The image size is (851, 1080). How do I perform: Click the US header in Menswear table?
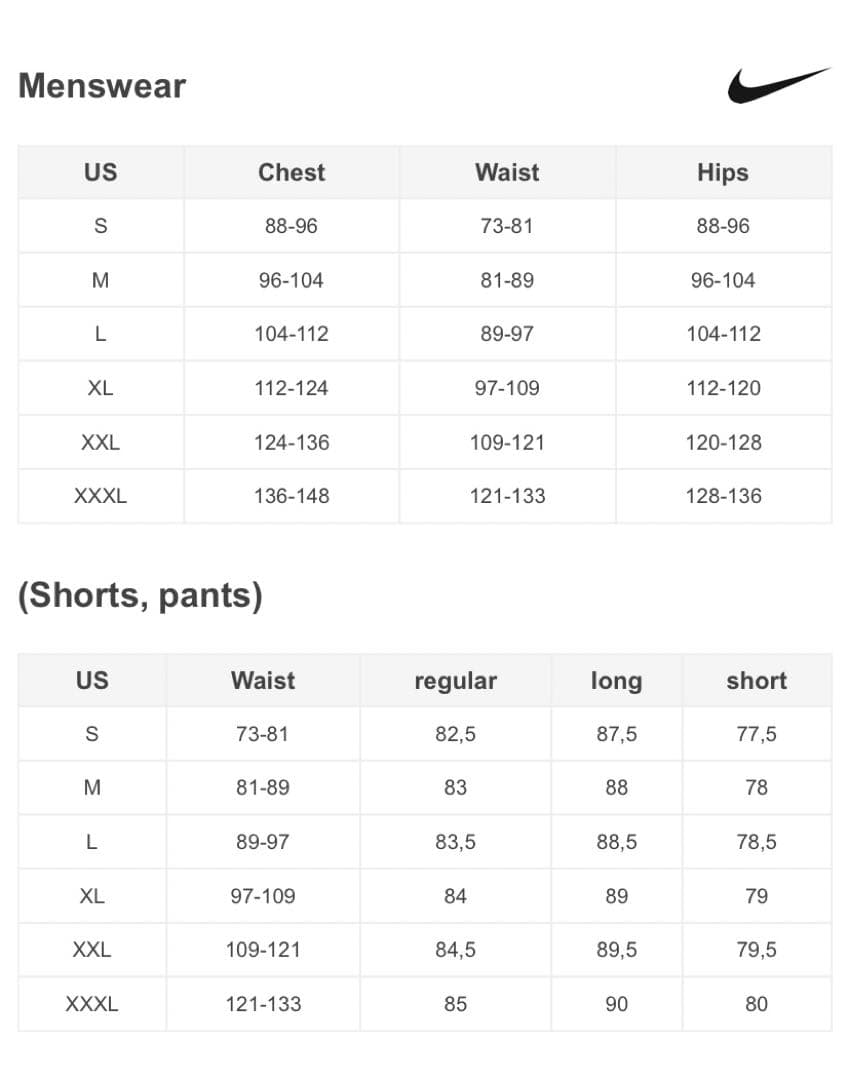[x=100, y=172]
